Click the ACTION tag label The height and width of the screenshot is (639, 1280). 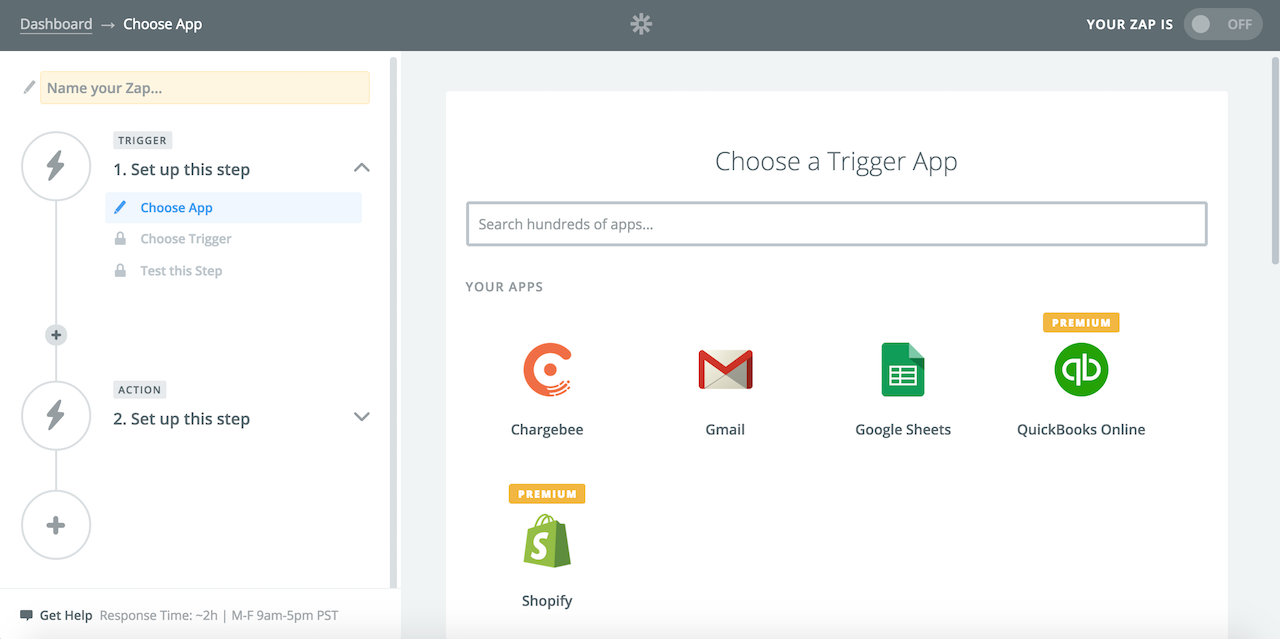(139, 390)
